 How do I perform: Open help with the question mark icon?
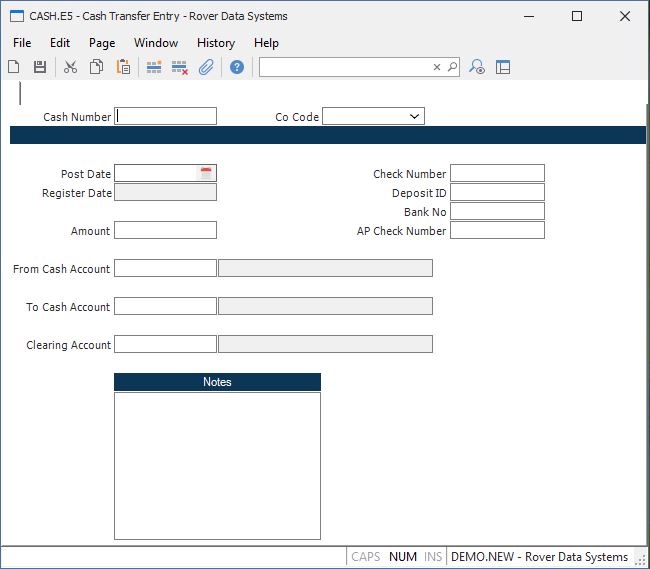coord(237,67)
